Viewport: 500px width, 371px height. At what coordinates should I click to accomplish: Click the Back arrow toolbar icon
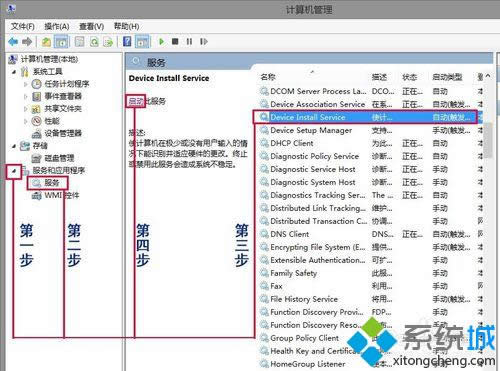(x=13, y=42)
